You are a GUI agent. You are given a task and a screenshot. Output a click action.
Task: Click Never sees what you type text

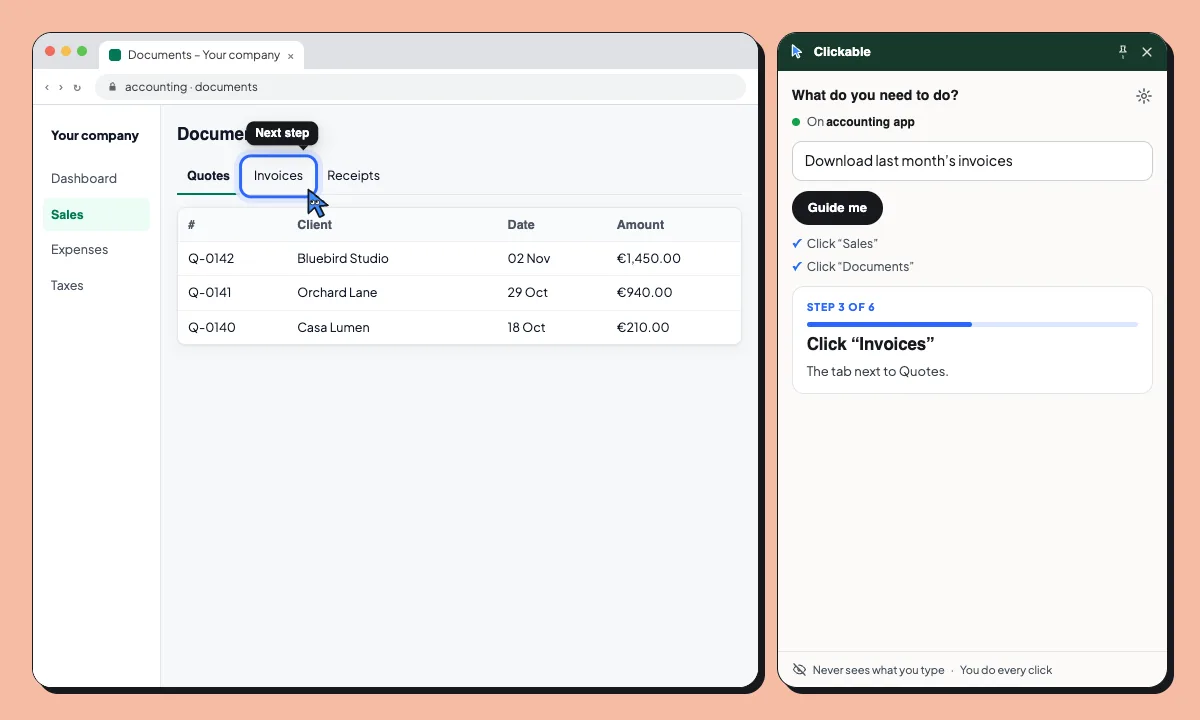click(878, 670)
